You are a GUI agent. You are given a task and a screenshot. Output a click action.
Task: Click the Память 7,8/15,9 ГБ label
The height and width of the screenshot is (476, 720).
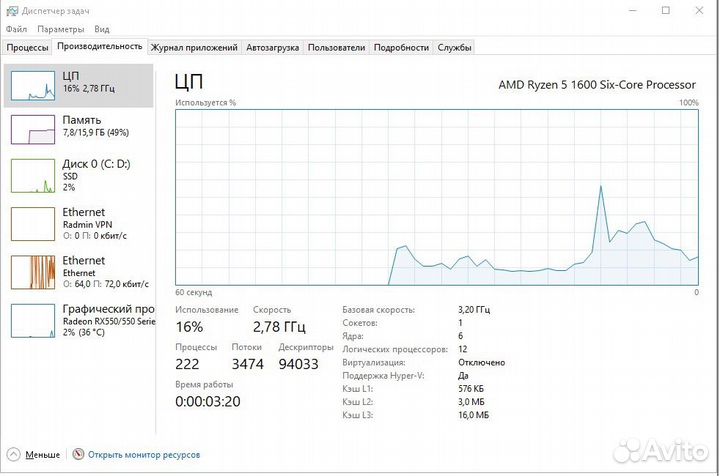pyautogui.click(x=96, y=126)
